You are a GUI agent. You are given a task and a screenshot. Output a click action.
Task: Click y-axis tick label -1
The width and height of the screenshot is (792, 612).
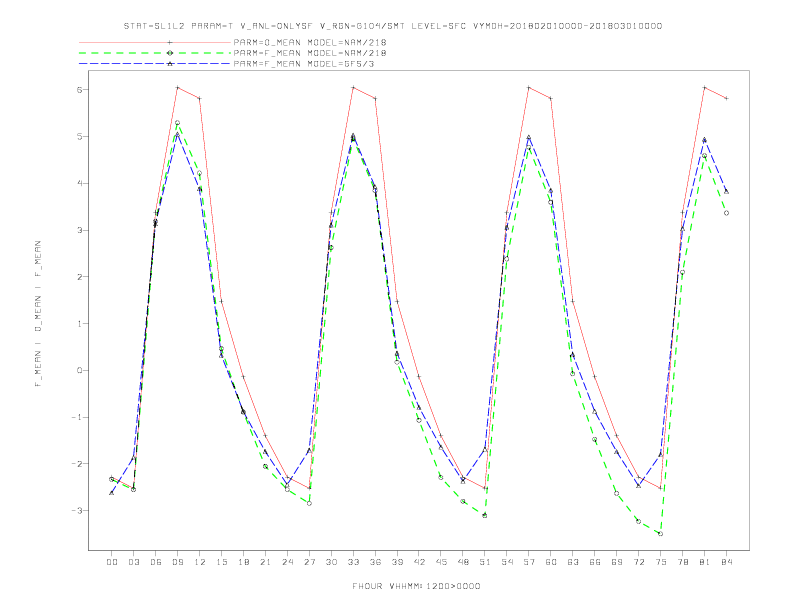click(76, 417)
